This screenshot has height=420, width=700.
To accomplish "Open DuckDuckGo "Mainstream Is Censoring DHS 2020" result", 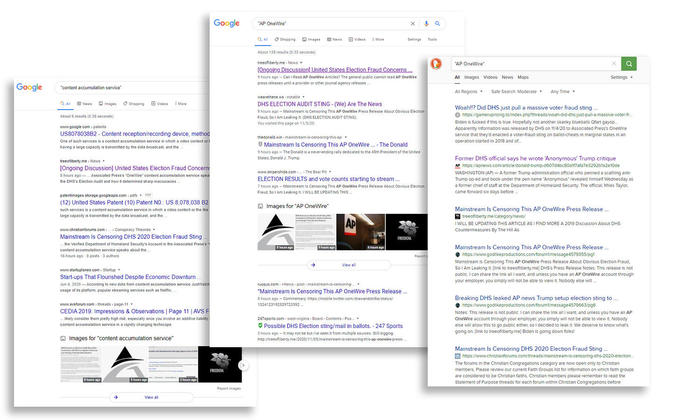I will pos(531,349).
